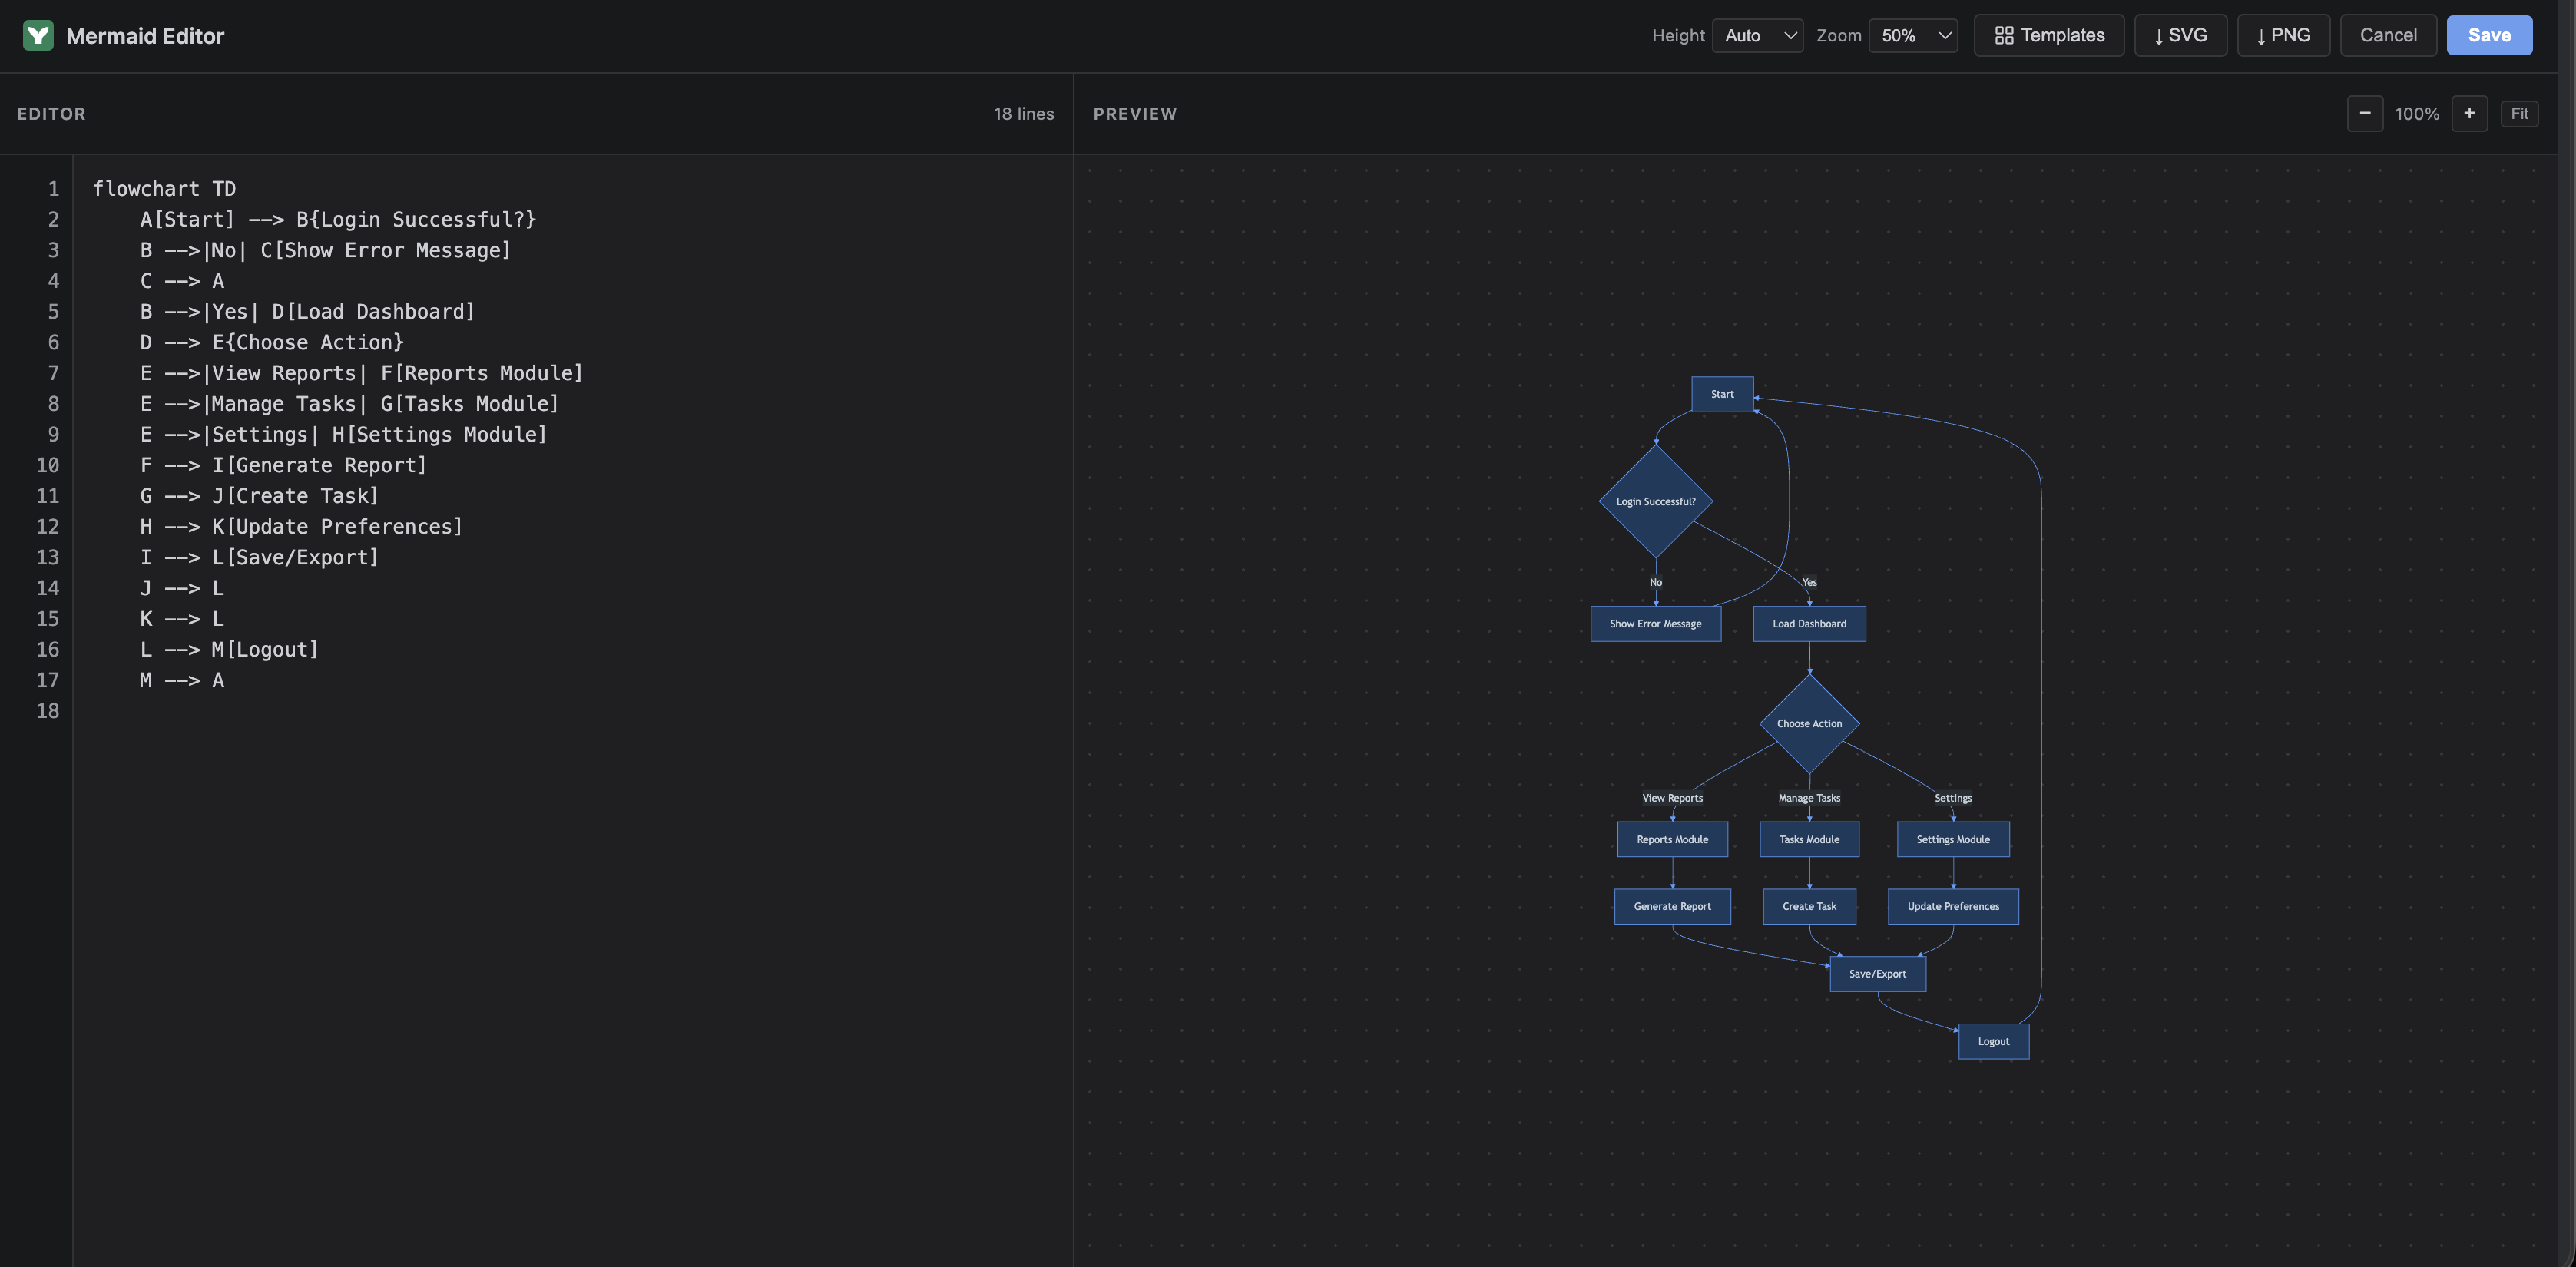The image size is (2576, 1267).
Task: Click code line 'B -->|Yes| D[Load Dashboard]'
Action: point(307,312)
